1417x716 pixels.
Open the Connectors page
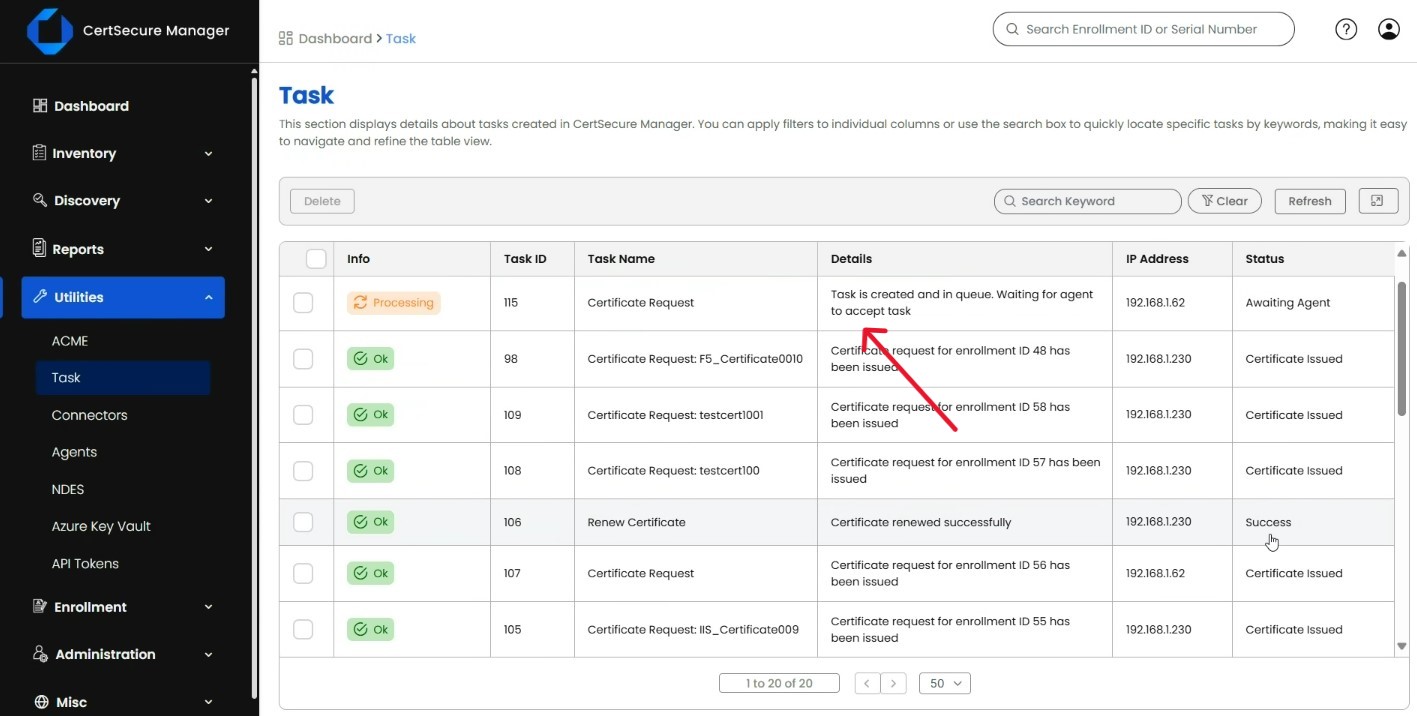[89, 415]
